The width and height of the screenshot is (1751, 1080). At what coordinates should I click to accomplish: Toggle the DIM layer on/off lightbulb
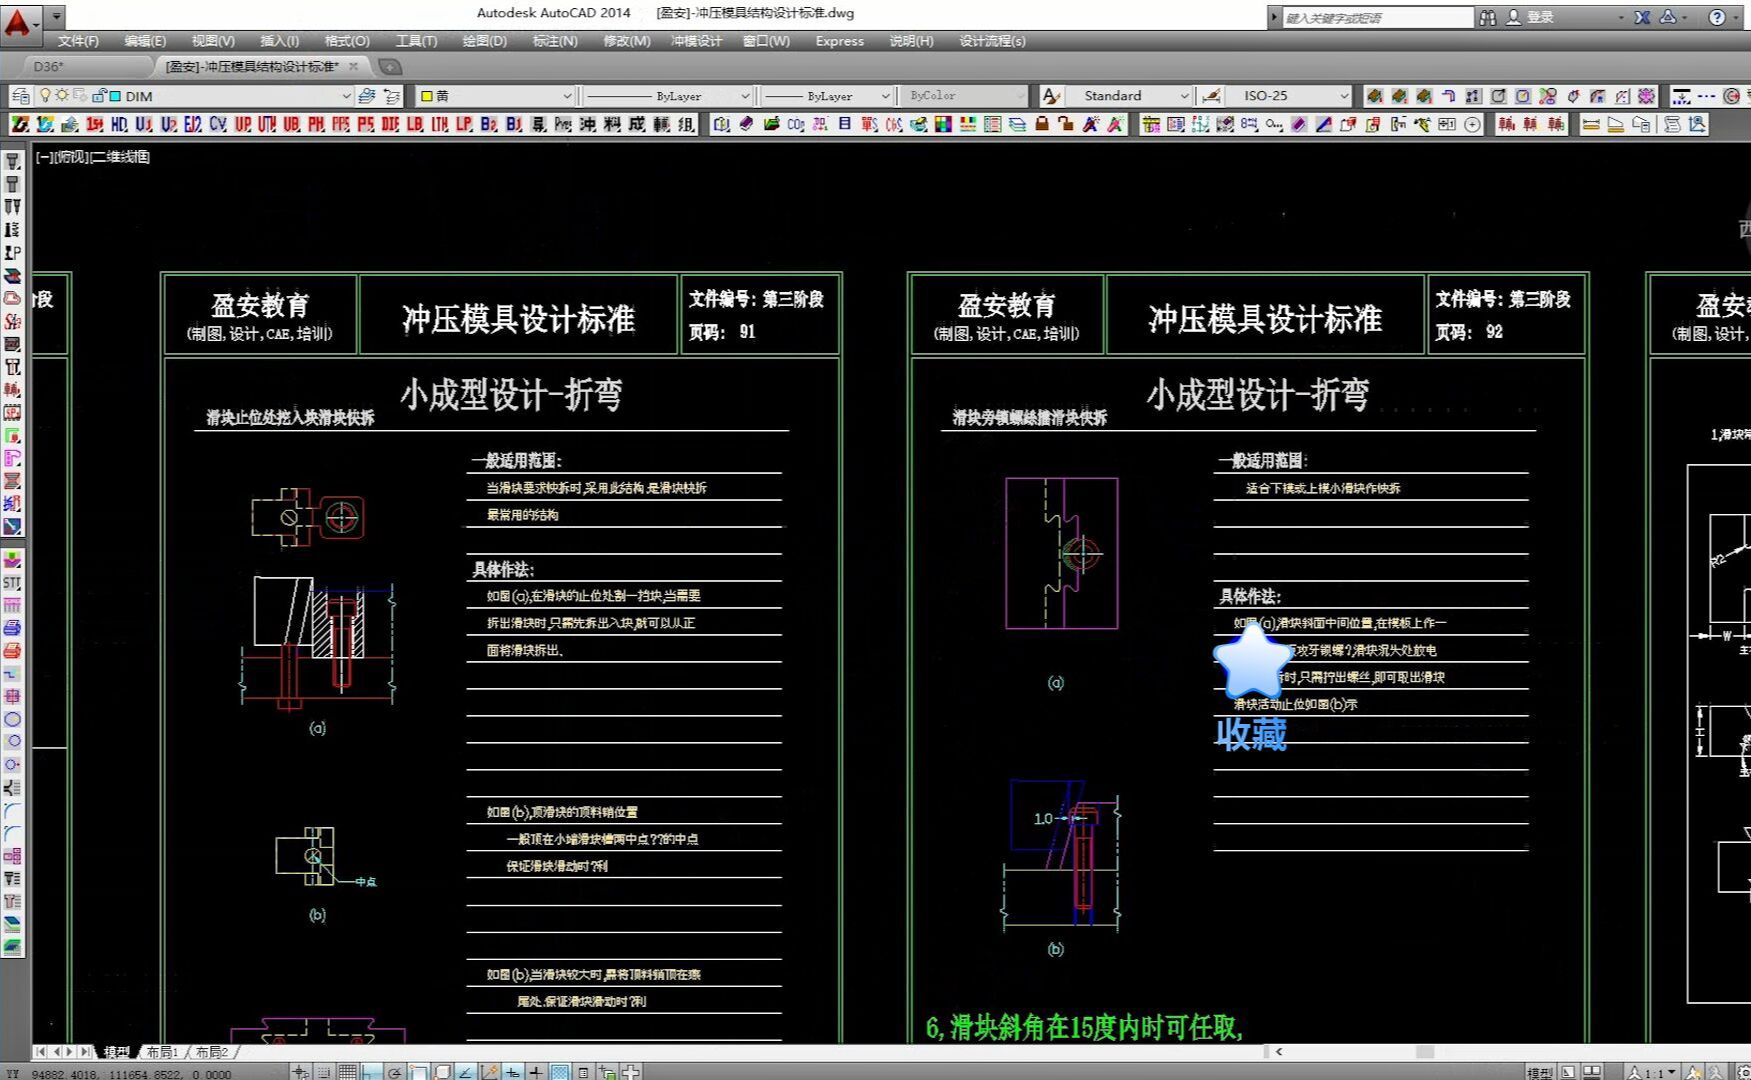(45, 96)
